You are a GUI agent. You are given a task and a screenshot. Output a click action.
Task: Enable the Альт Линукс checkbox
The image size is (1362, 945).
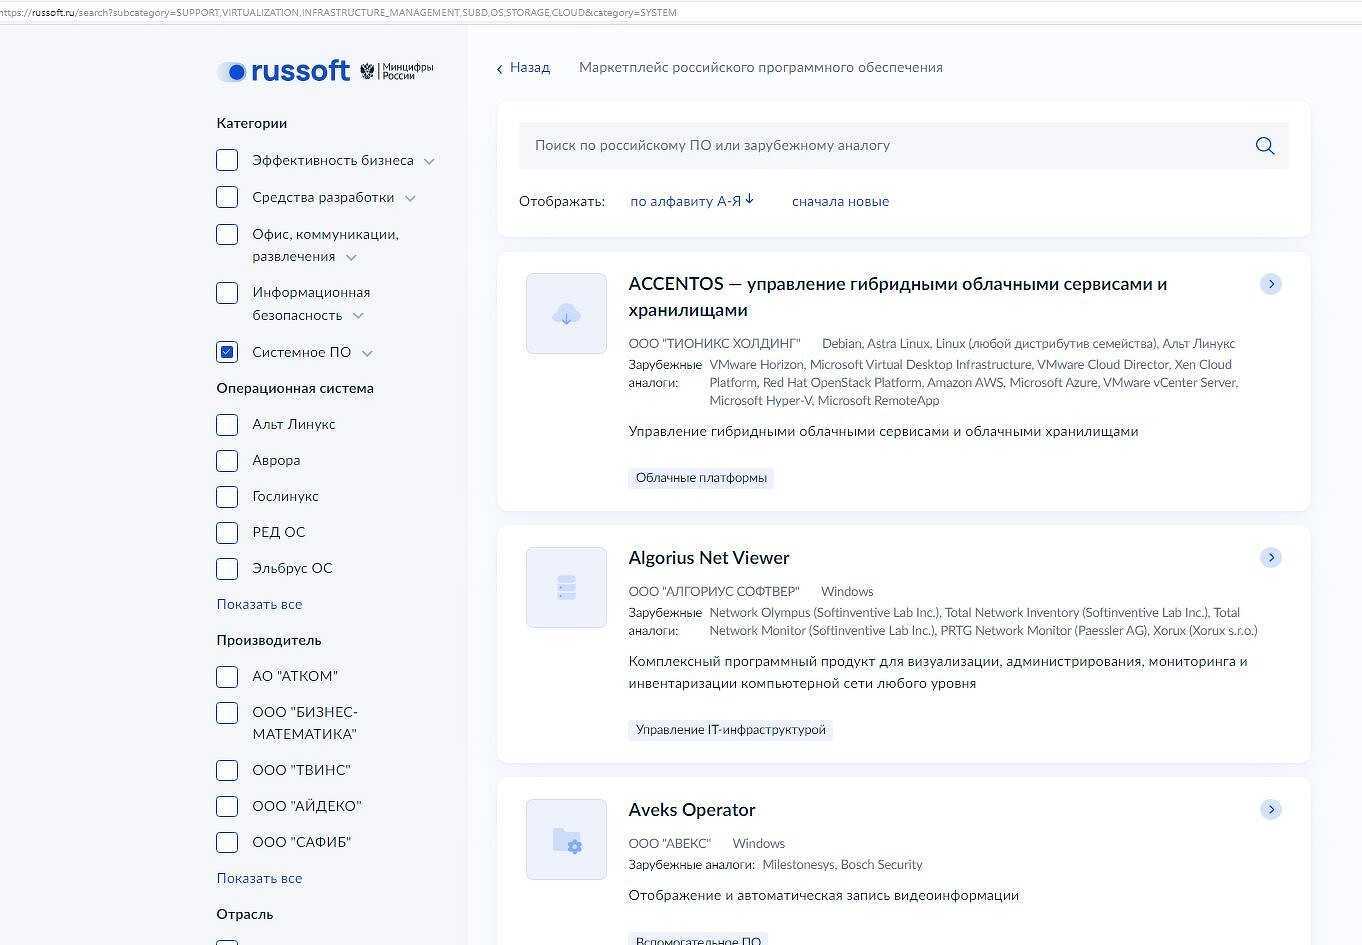227,425
